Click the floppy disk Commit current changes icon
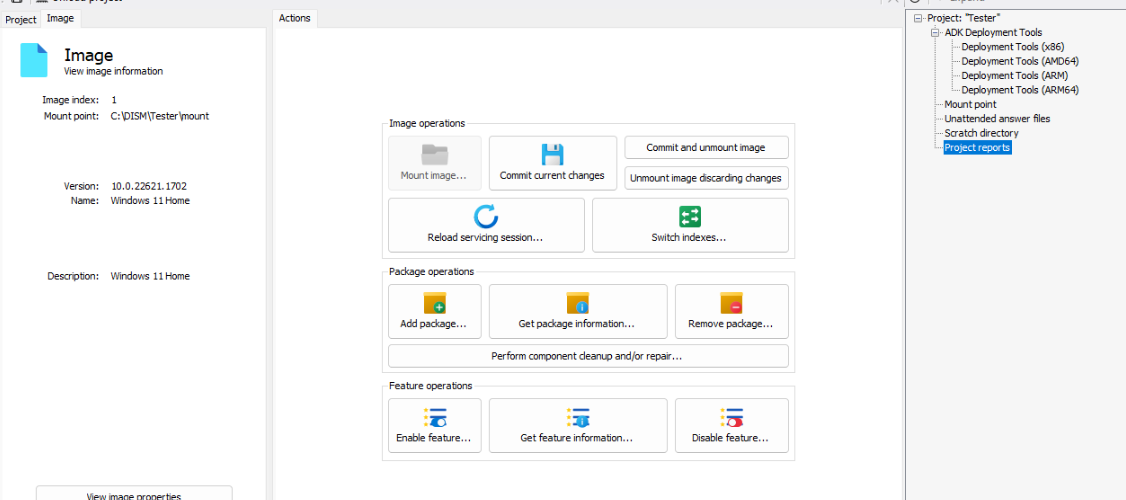The image size is (1126, 500). 552,154
